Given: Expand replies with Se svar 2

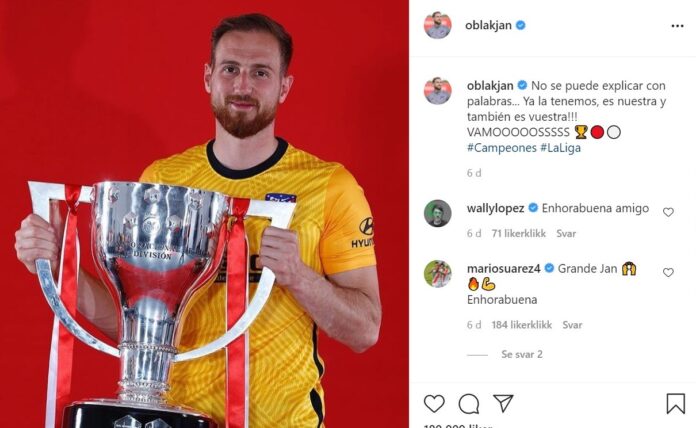Looking at the screenshot, I should pos(522,354).
